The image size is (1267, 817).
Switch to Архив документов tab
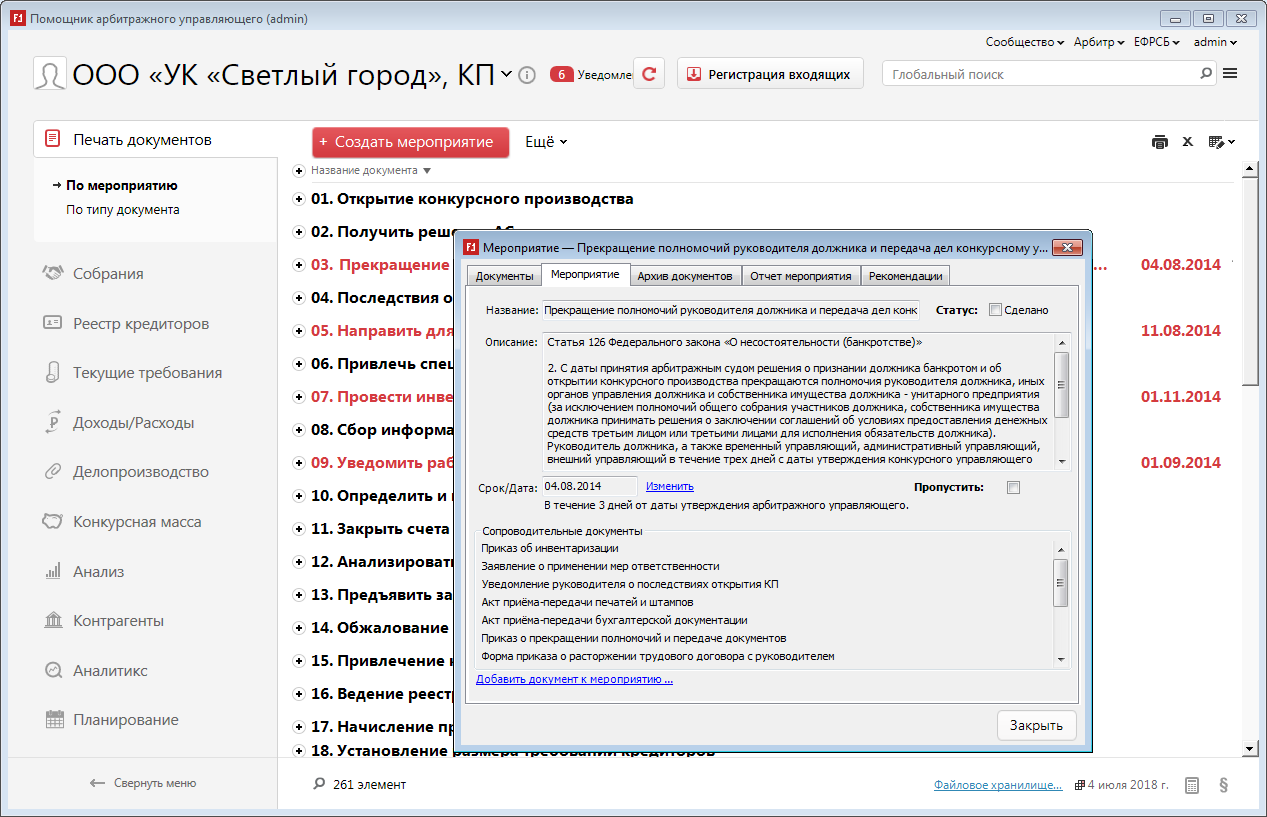(685, 276)
